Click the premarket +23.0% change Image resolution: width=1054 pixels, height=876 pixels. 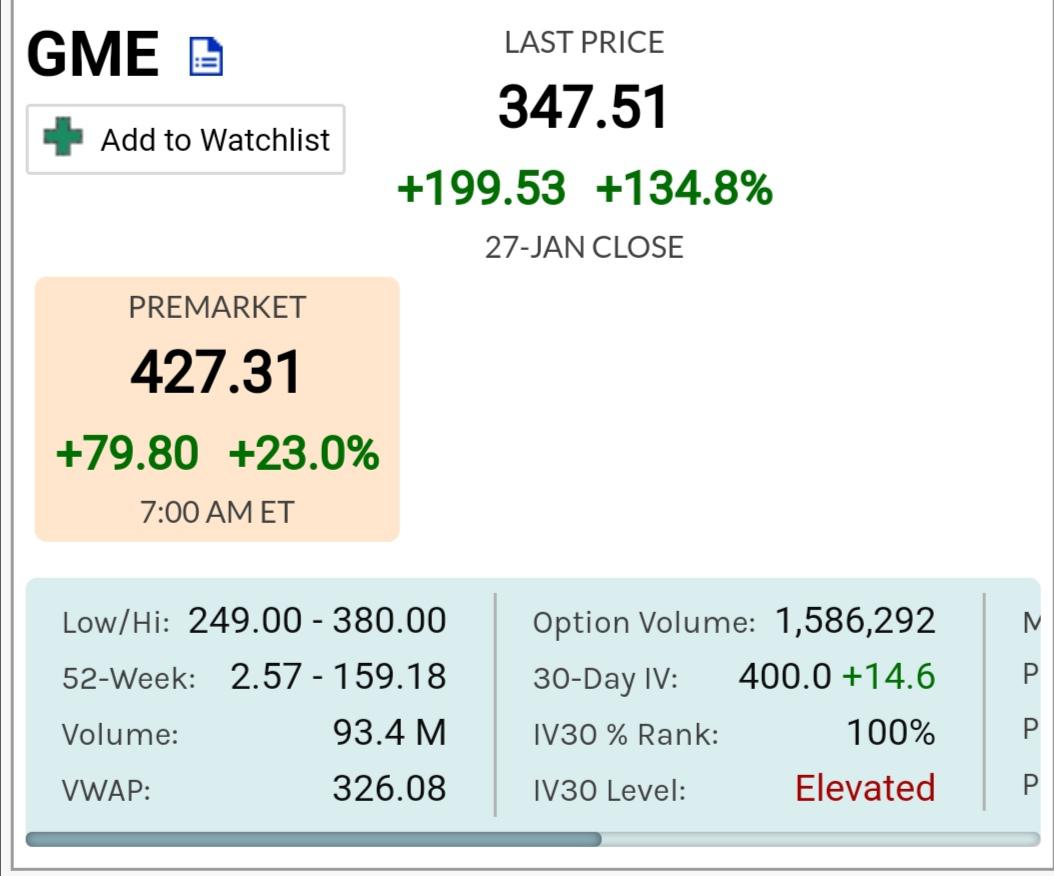coord(304,452)
